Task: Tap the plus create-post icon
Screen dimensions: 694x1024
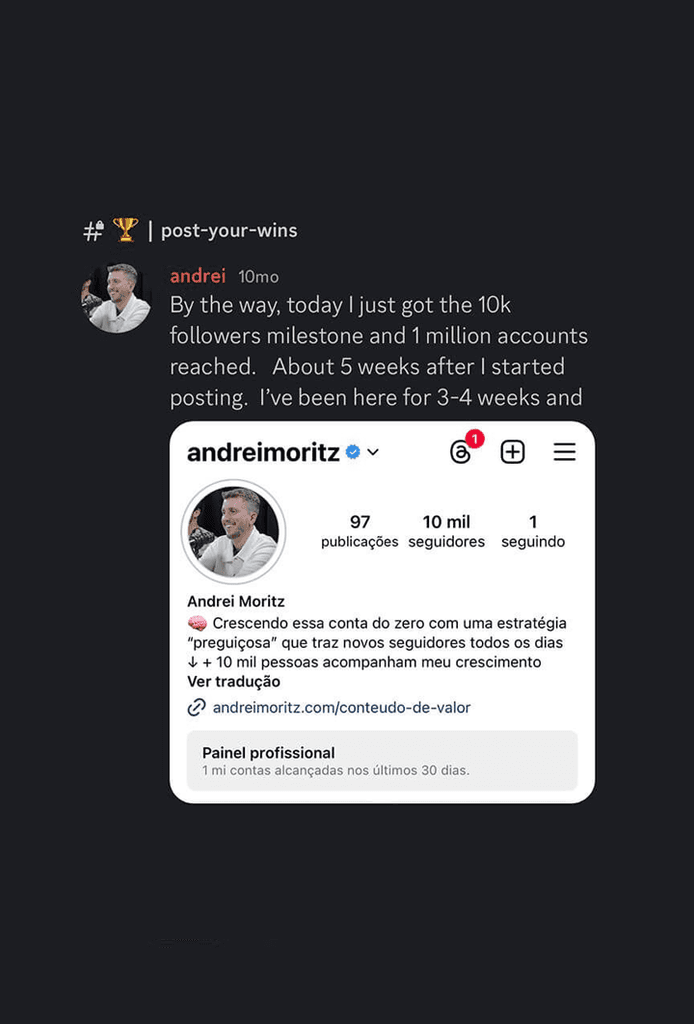Action: tap(513, 452)
